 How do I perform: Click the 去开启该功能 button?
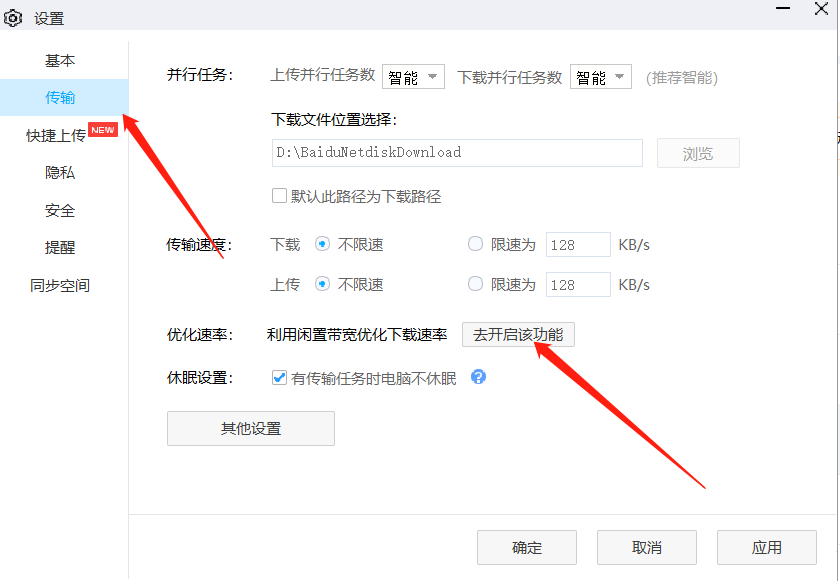point(518,335)
